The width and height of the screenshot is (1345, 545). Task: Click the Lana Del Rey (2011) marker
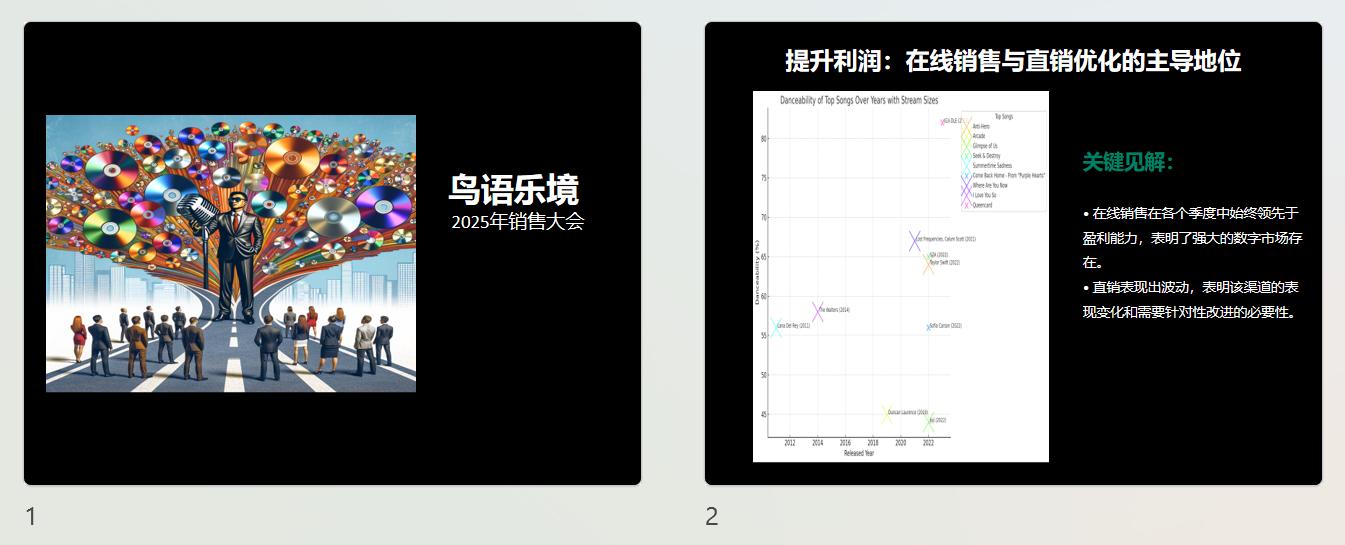pos(775,326)
